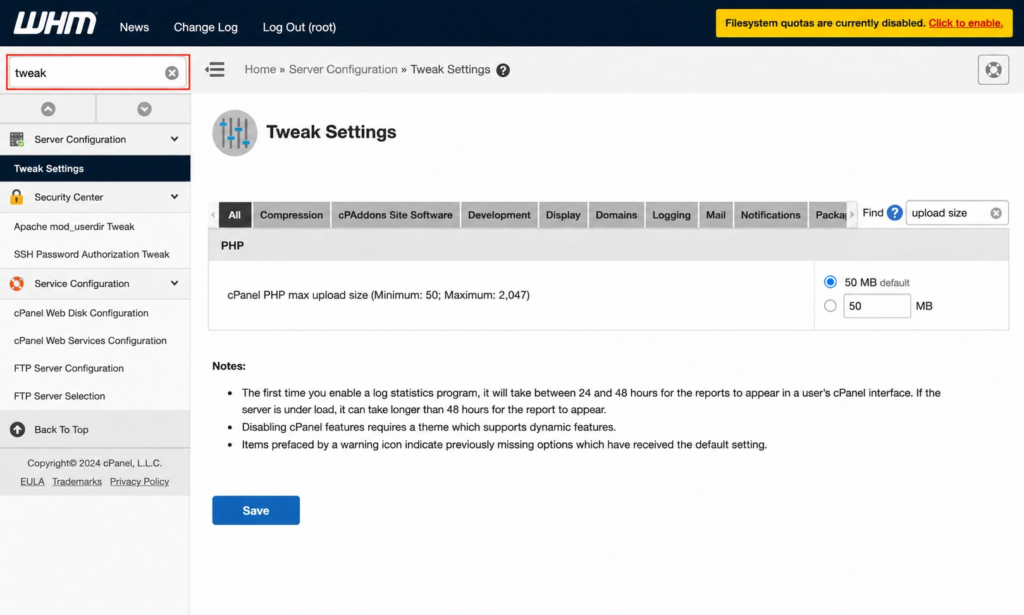Image resolution: width=1024 pixels, height=615 pixels.
Task: Collapse all sidebar groups with up arrow
Action: (48, 109)
